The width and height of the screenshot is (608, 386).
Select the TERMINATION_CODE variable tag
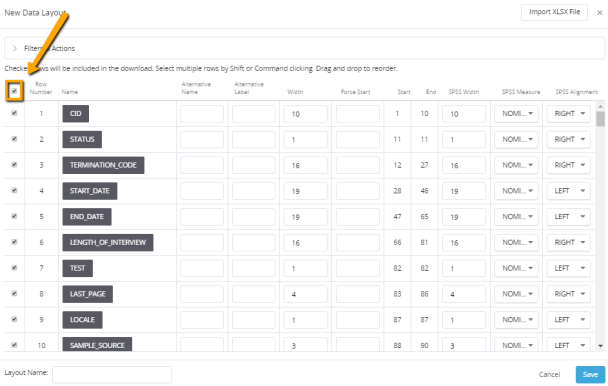104,165
